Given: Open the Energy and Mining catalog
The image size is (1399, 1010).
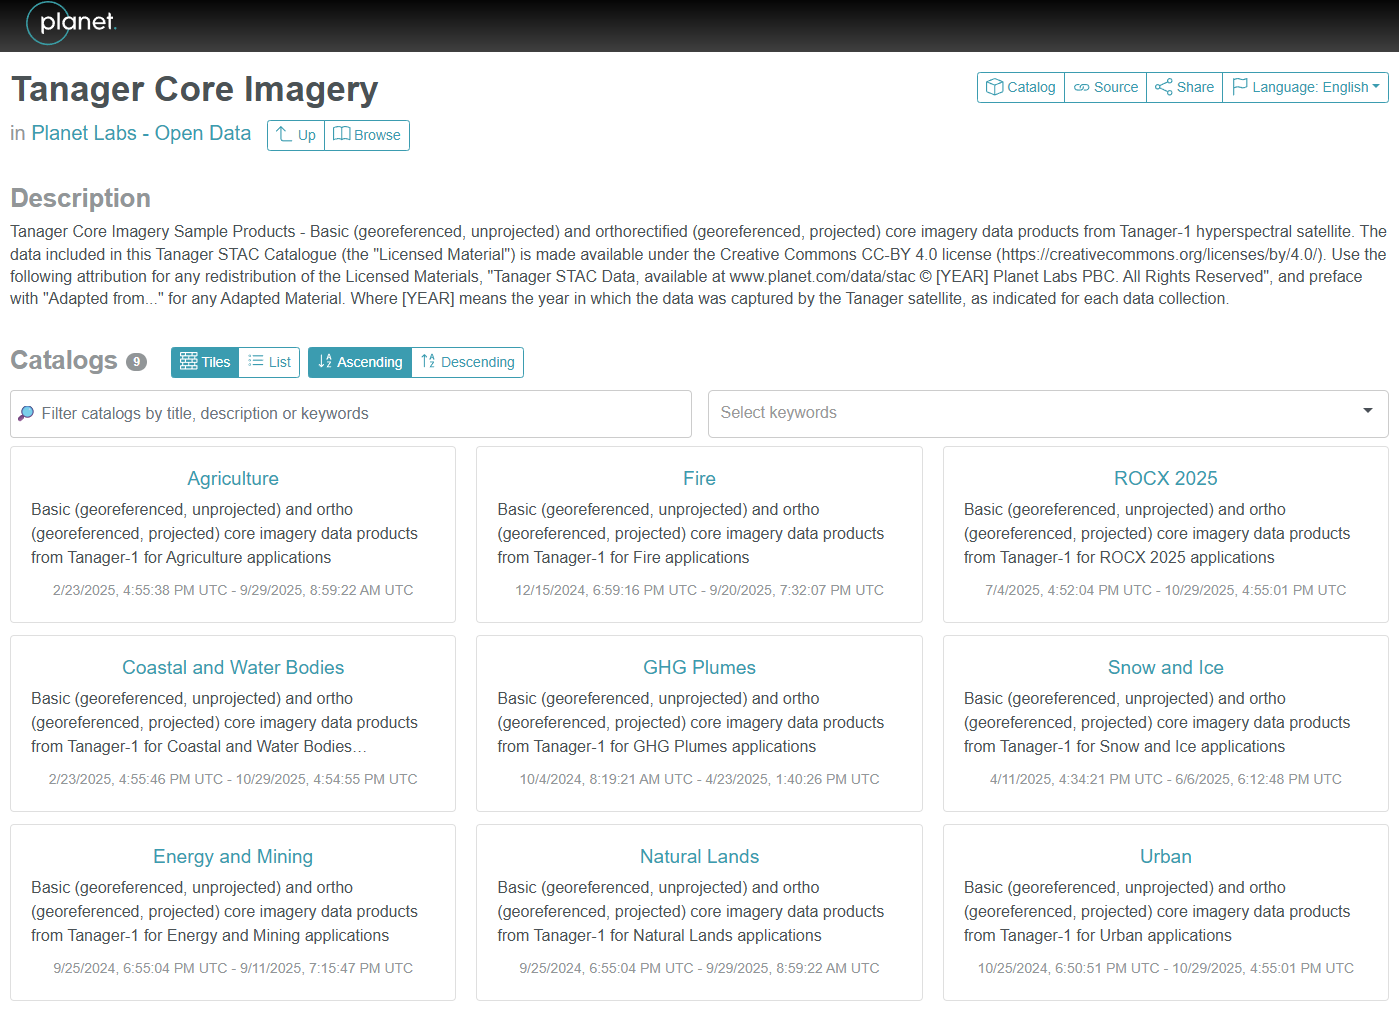Looking at the screenshot, I should pyautogui.click(x=233, y=857).
